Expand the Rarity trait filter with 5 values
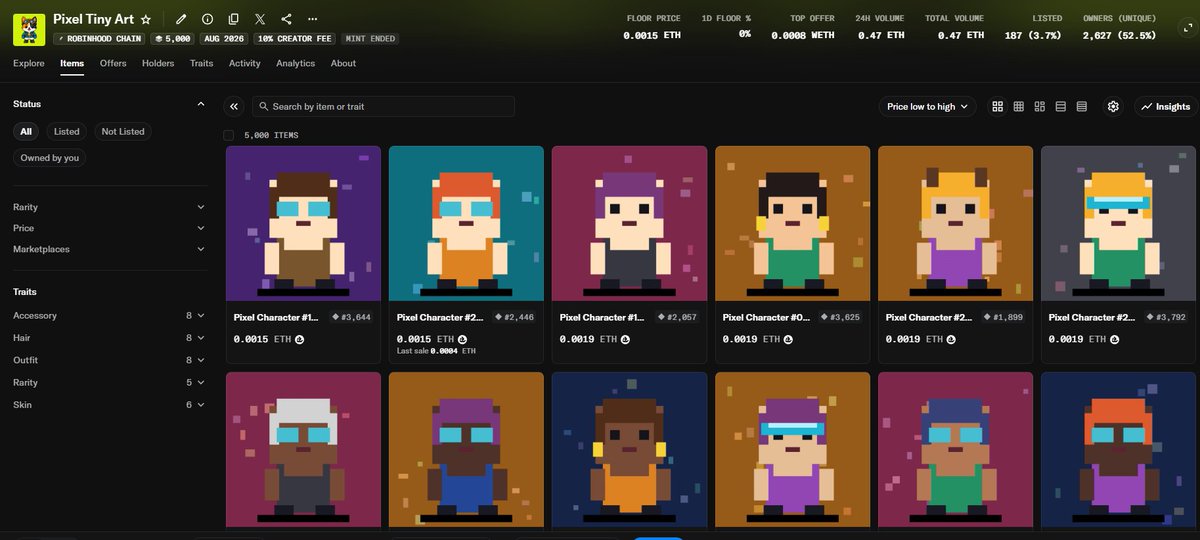 [x=109, y=382]
